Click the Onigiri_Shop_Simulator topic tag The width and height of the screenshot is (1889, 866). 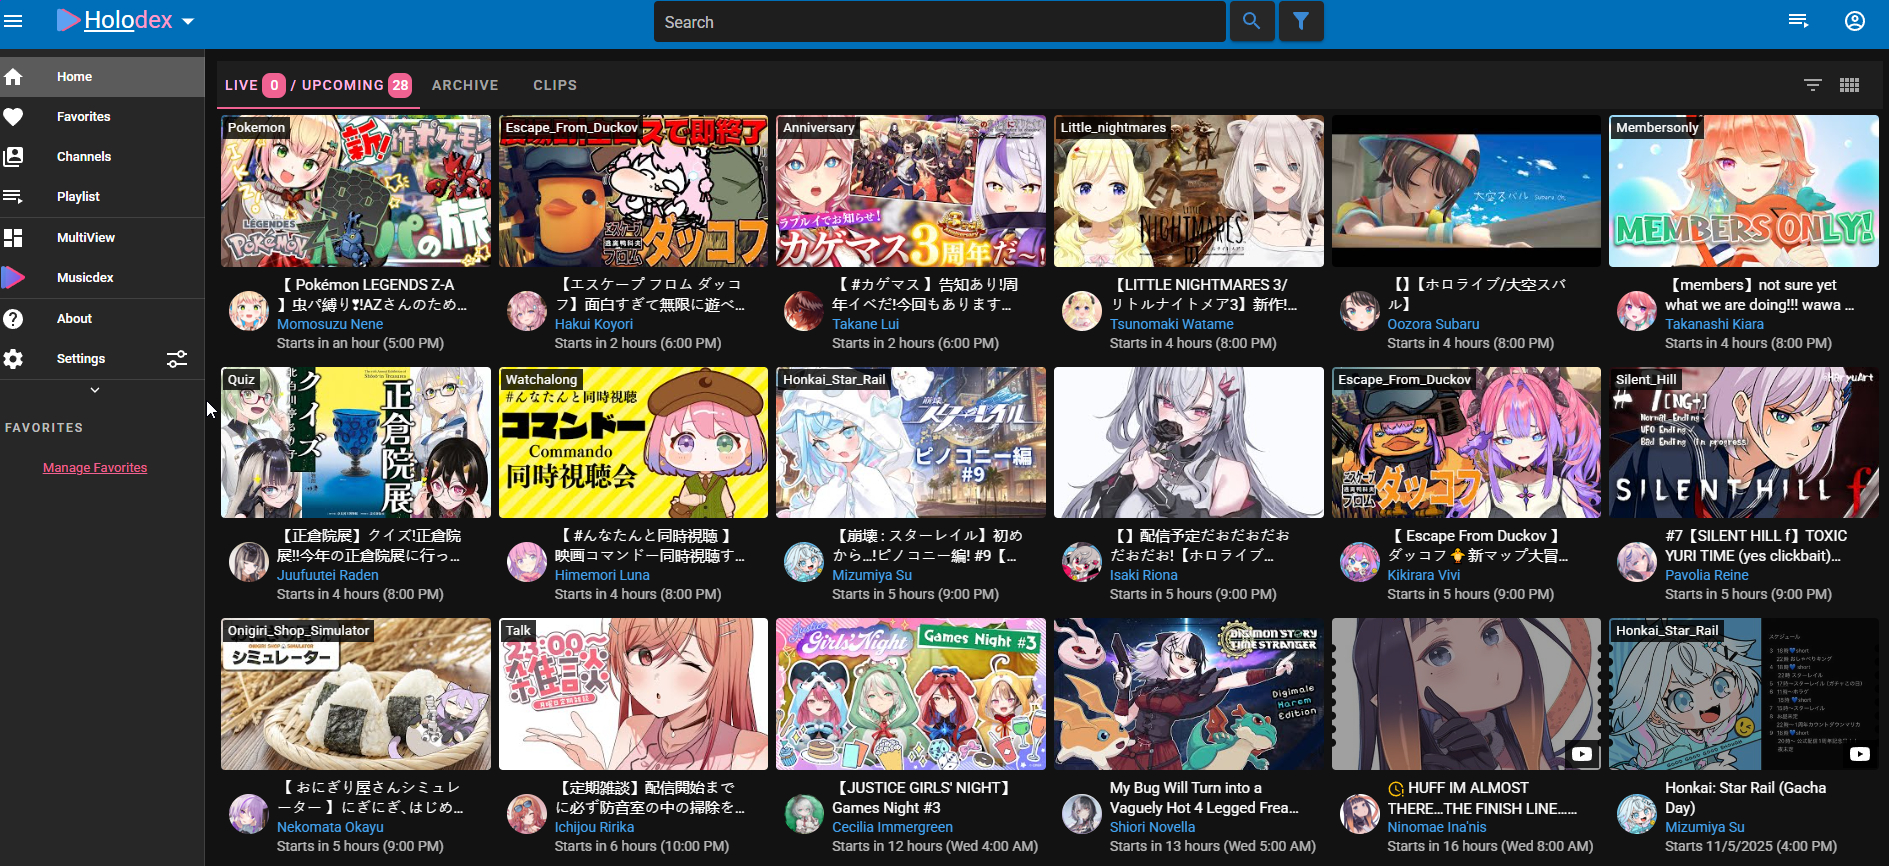click(x=298, y=630)
